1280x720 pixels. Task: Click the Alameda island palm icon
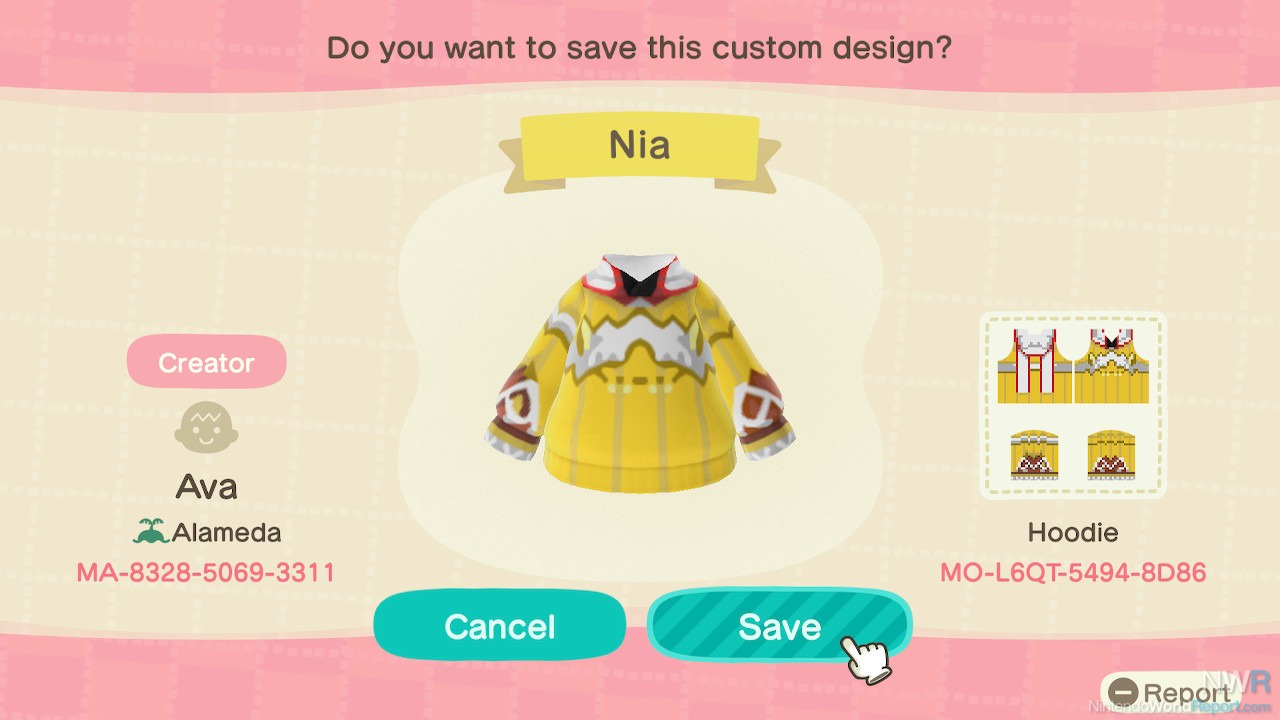tap(151, 532)
